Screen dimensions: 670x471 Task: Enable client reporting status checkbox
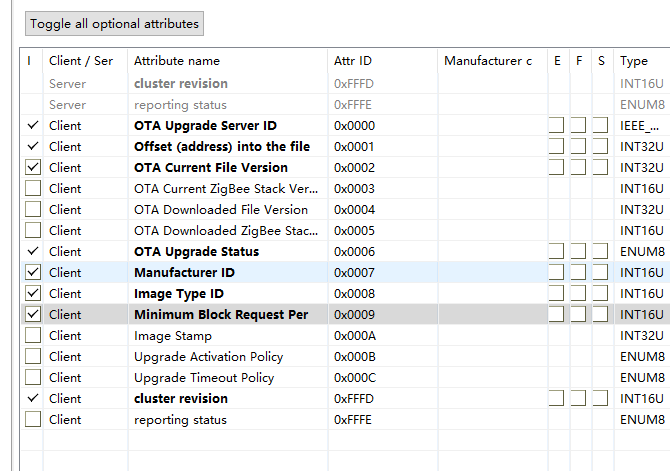[x=33, y=420]
